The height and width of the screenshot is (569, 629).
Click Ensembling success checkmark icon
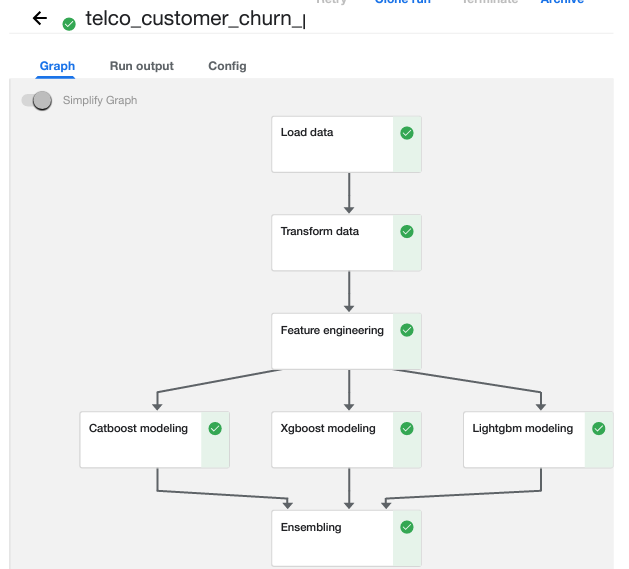407,527
